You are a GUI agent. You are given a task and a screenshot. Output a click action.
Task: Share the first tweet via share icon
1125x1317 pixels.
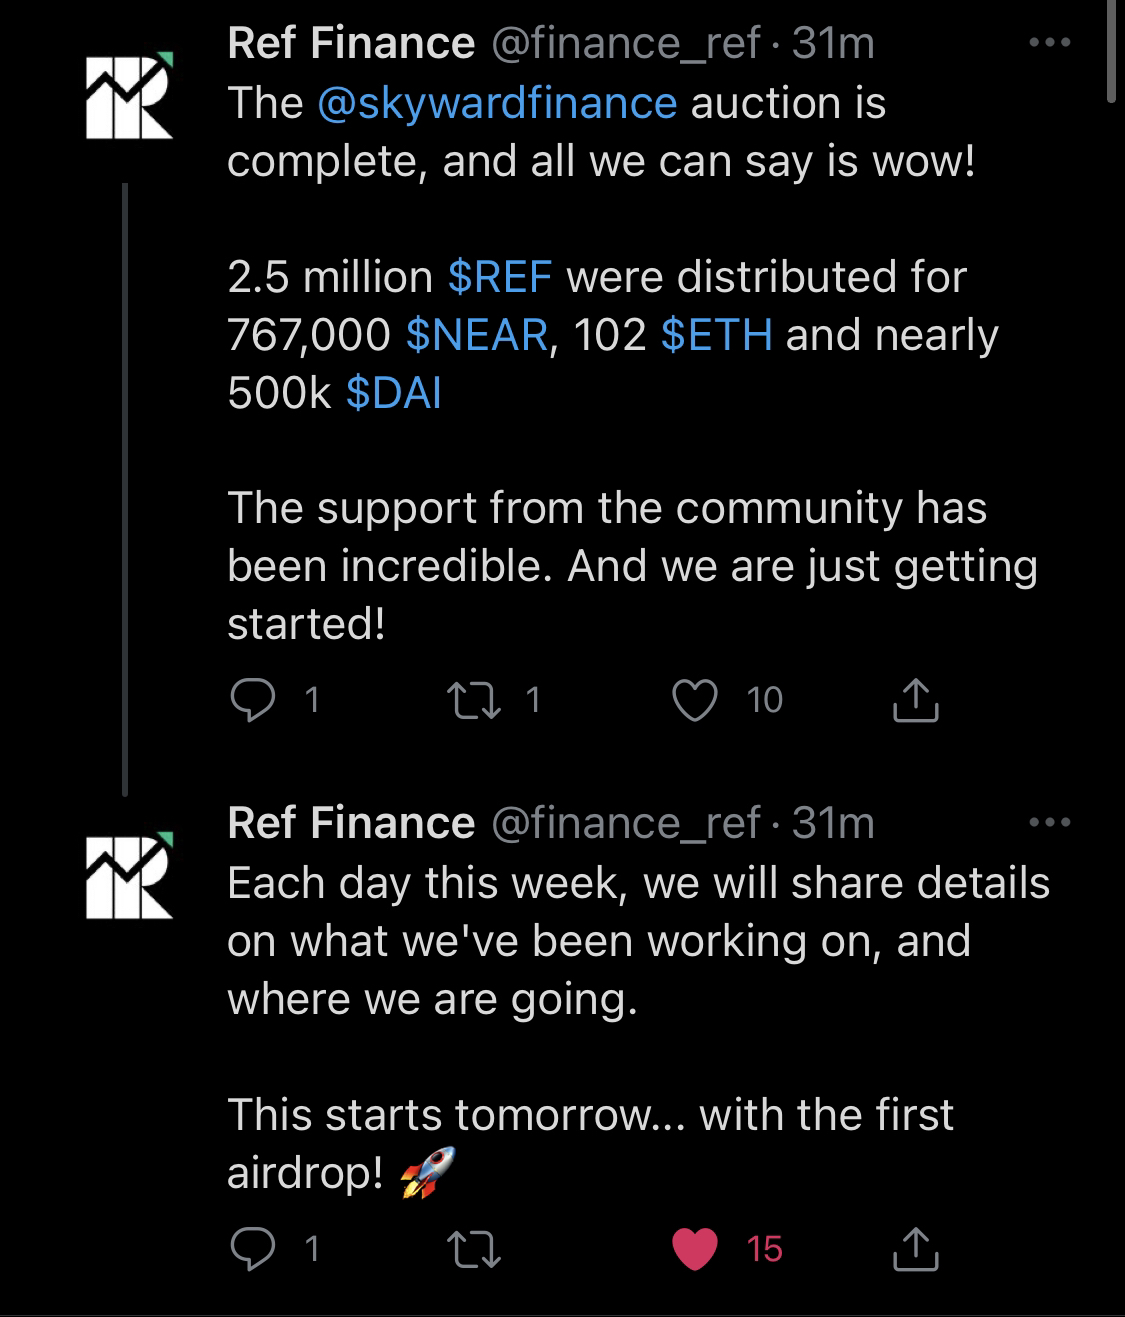914,700
